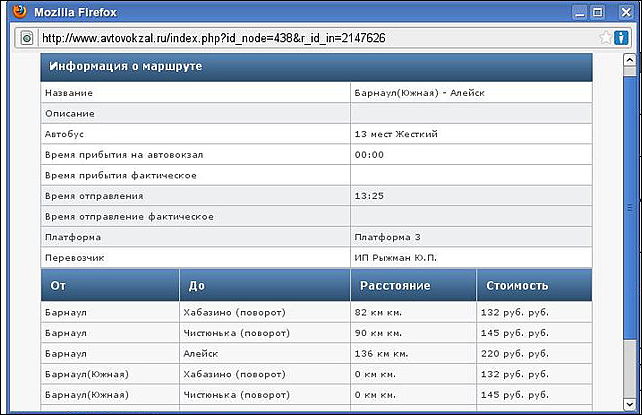This screenshot has height=415, width=642.
Task: Click the departure time value 13:25
Action: click(x=369, y=196)
